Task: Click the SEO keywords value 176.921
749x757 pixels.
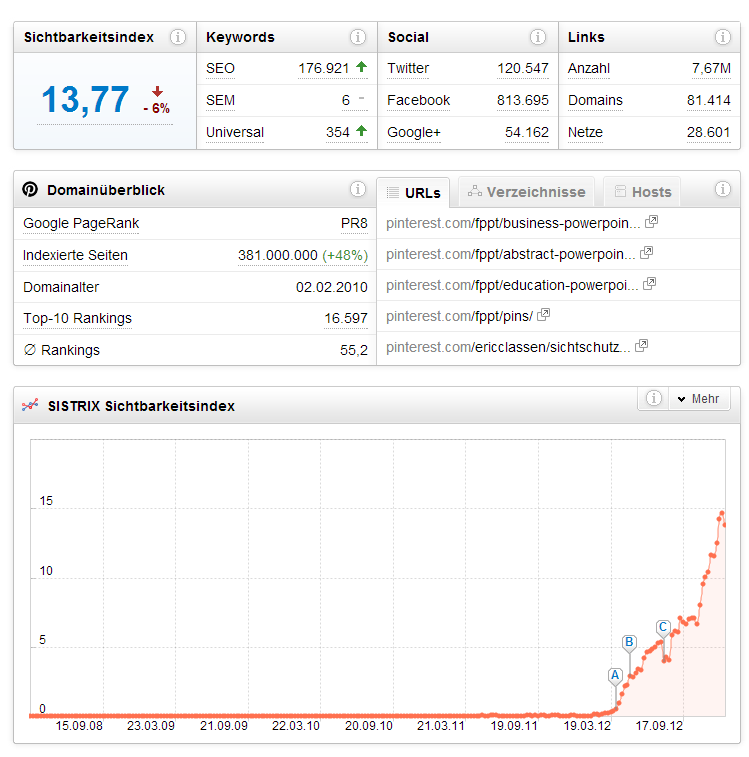Action: click(323, 68)
